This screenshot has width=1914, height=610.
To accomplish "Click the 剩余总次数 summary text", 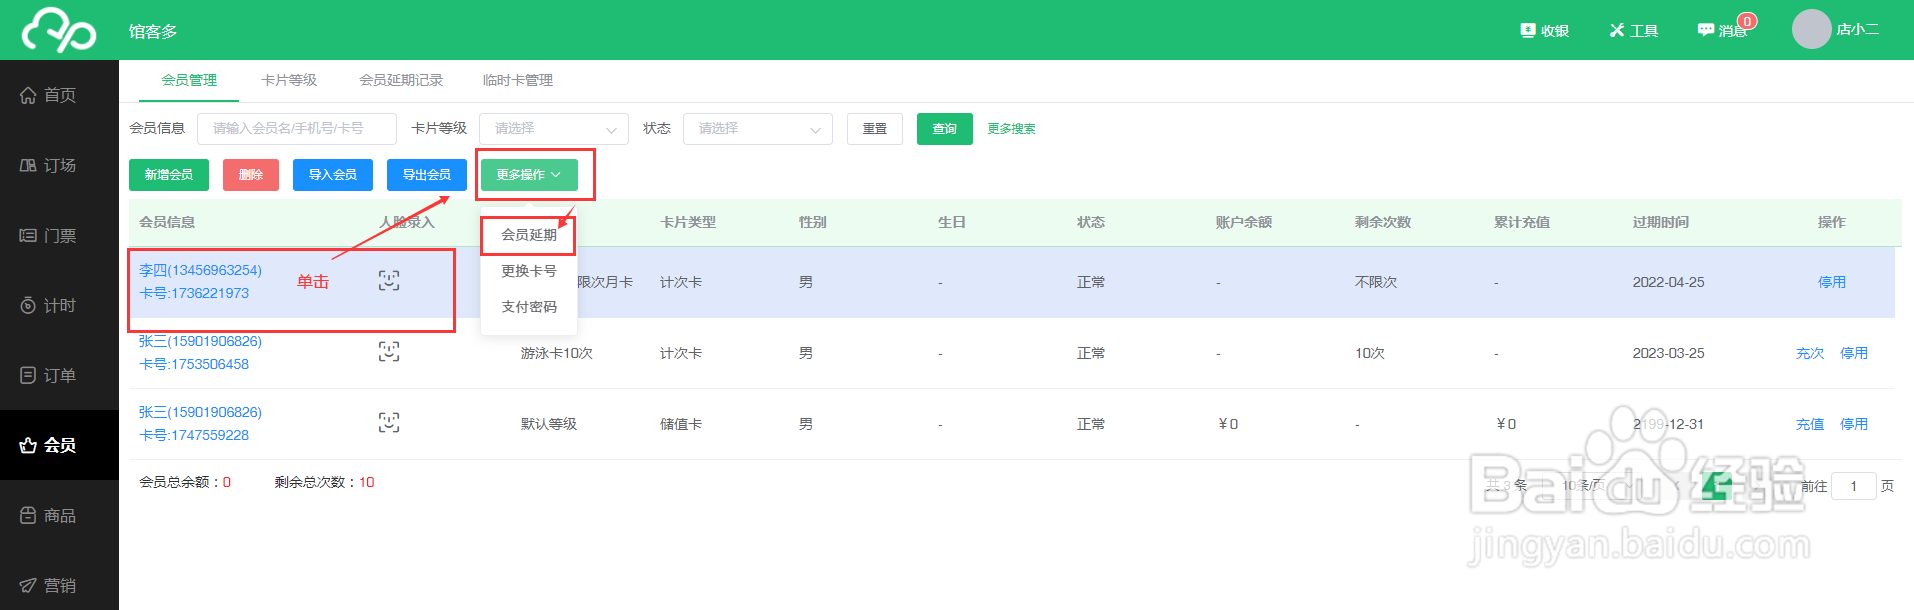I will tap(324, 483).
